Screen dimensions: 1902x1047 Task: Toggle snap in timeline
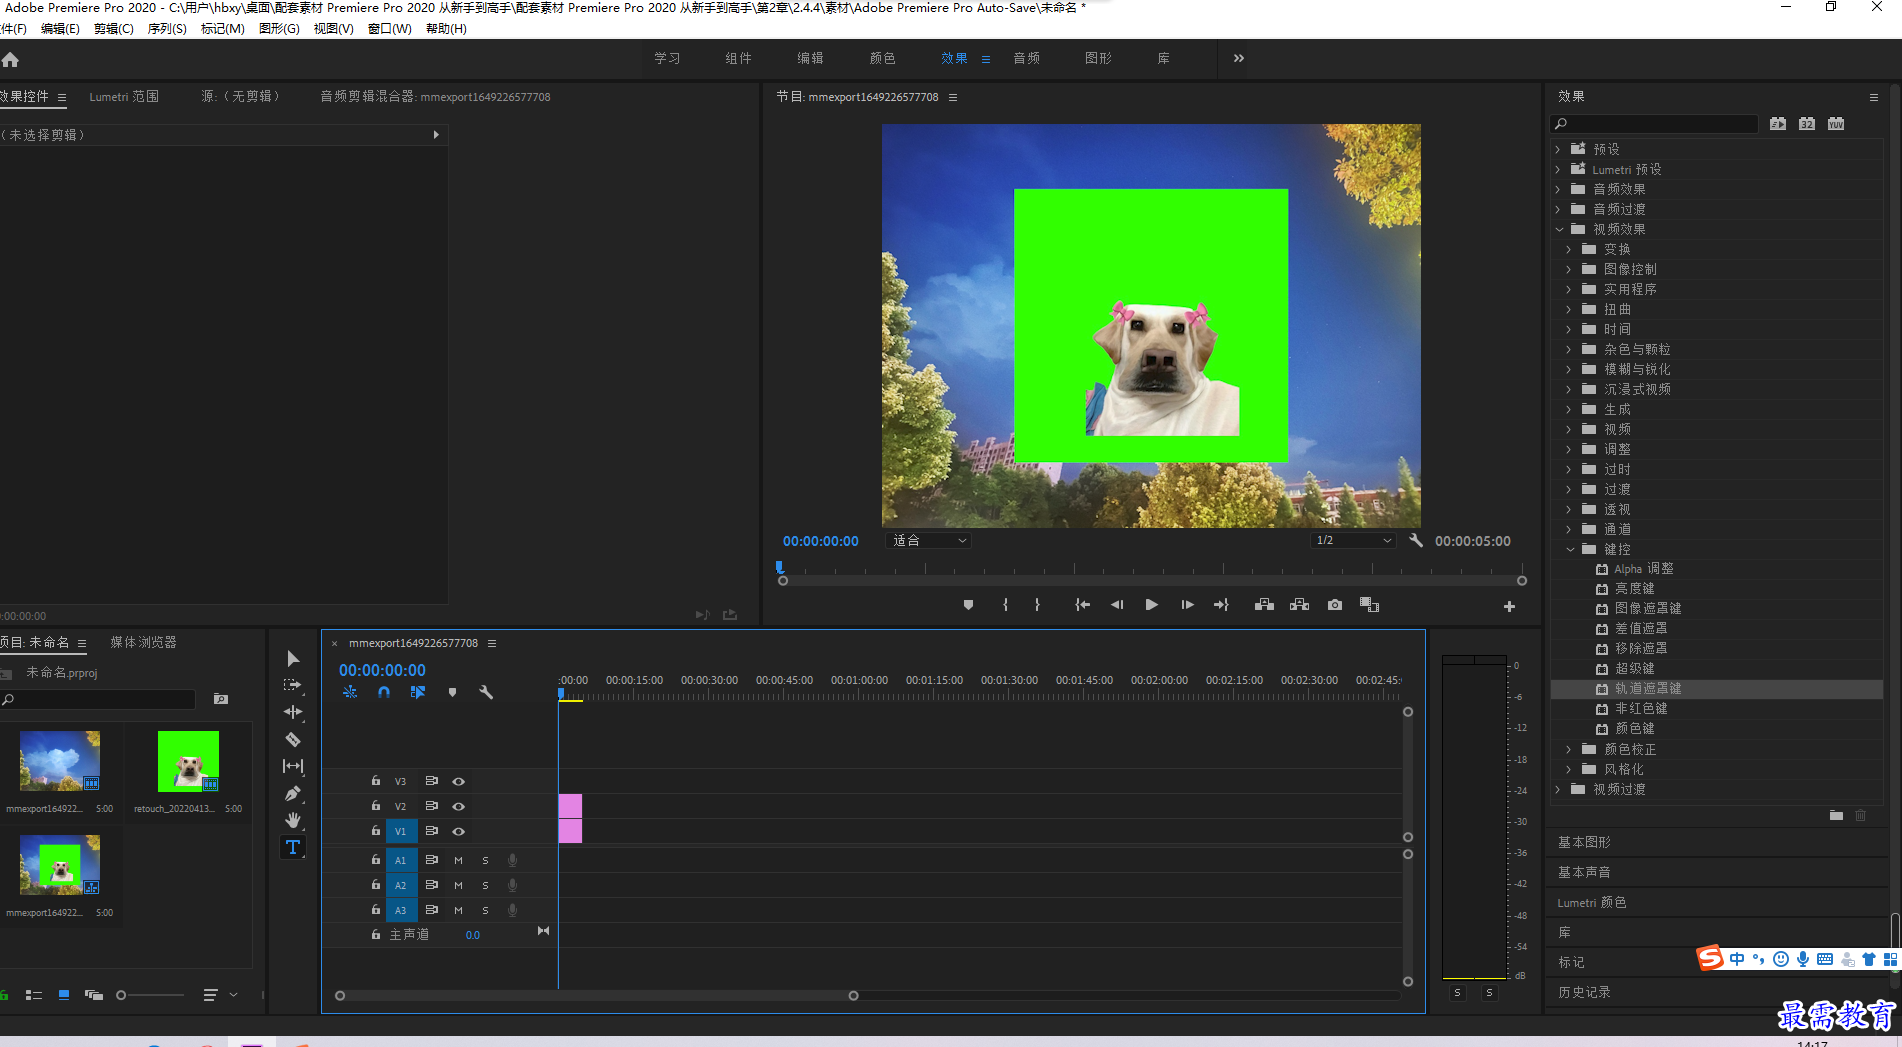point(384,692)
